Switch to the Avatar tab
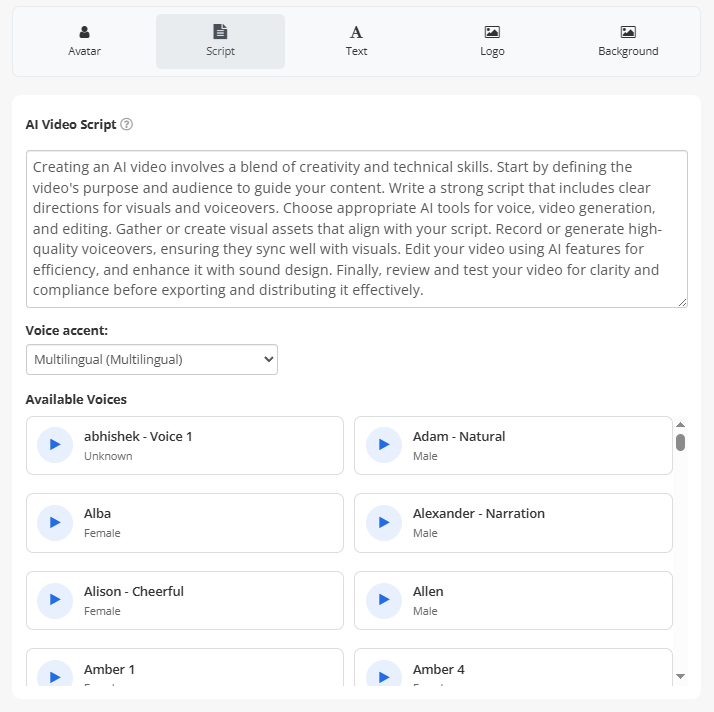The width and height of the screenshot is (714, 712). (84, 42)
